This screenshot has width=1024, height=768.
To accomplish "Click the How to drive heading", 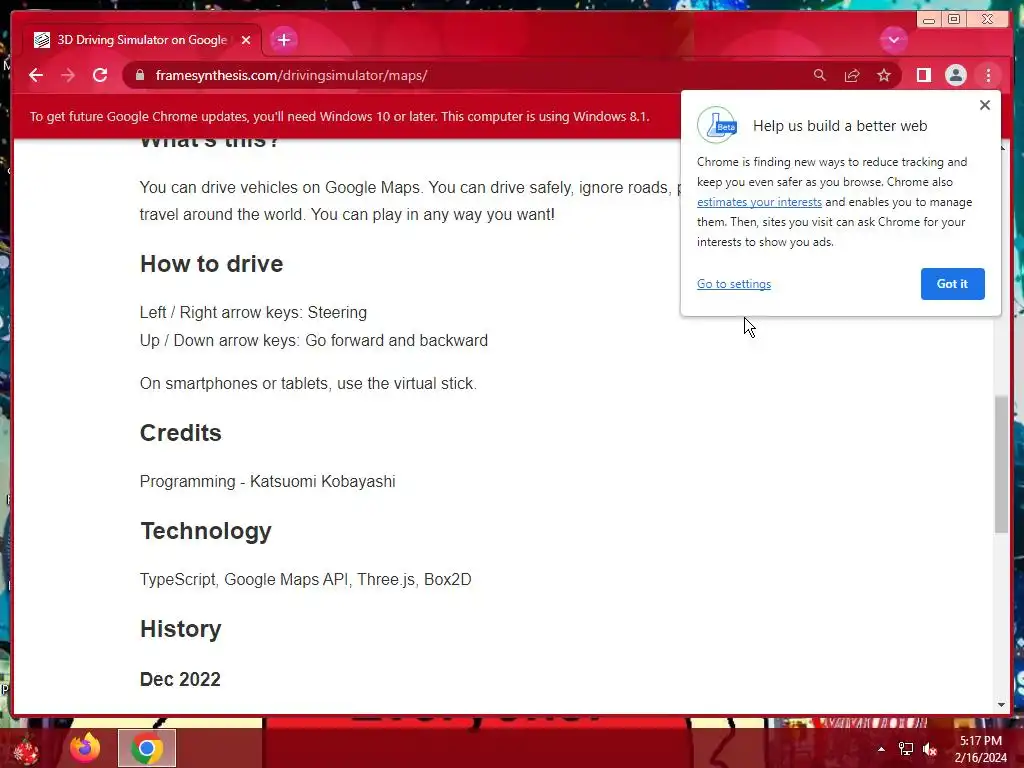I will [x=212, y=264].
